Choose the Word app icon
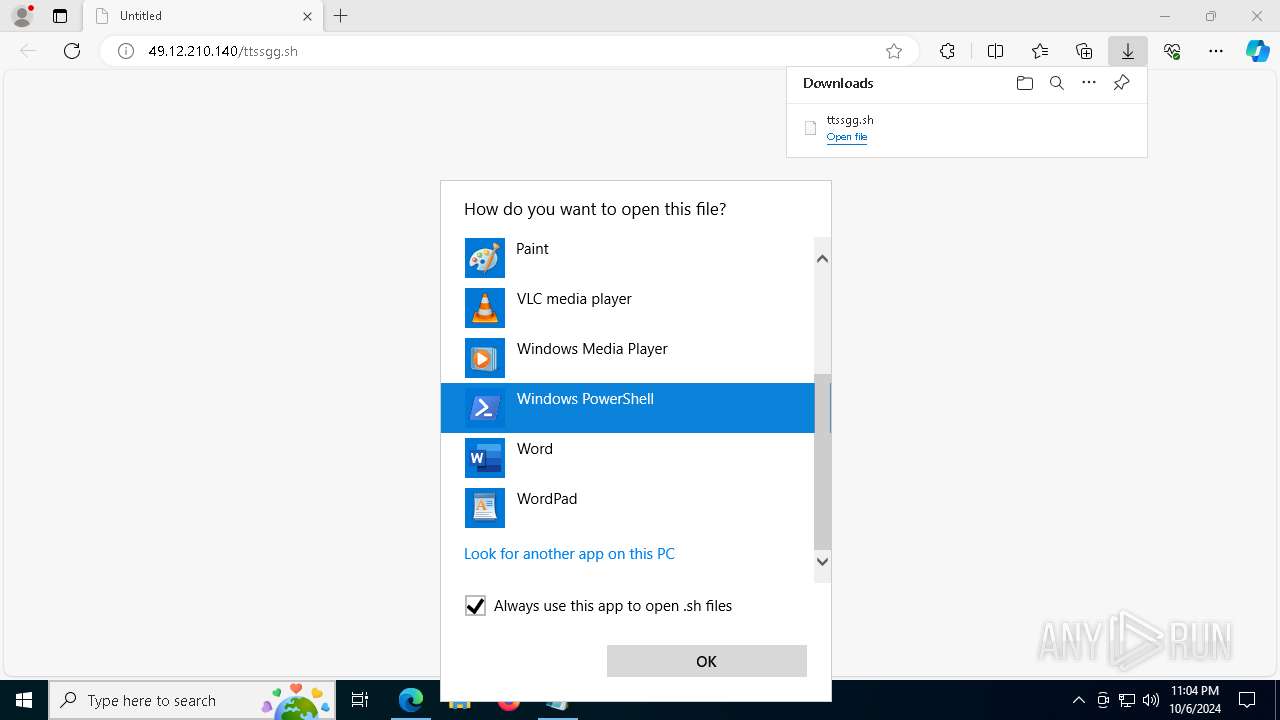The height and width of the screenshot is (720, 1280). (485, 458)
